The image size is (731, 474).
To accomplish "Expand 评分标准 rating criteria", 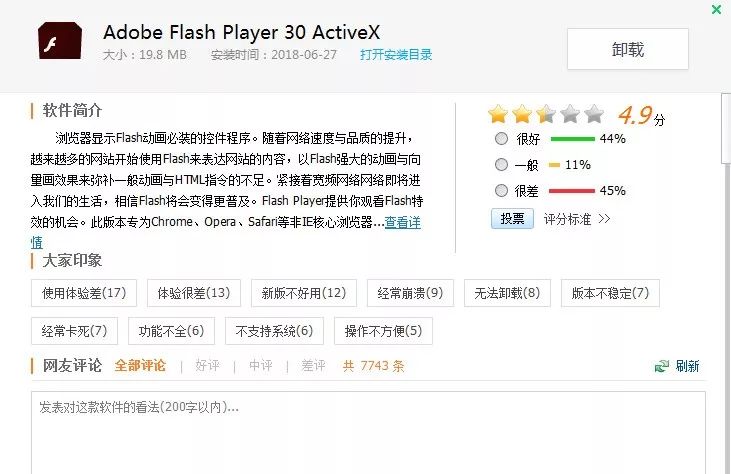I will pyautogui.click(x=577, y=218).
